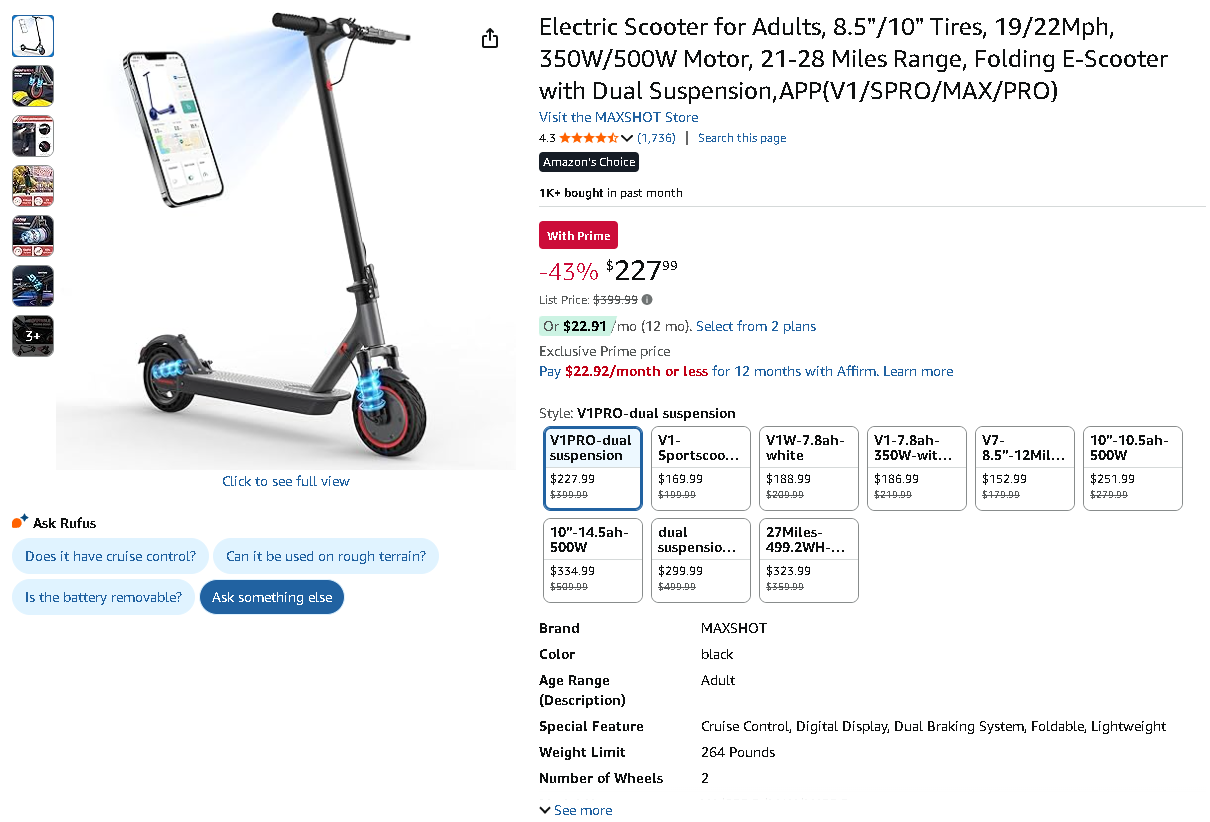This screenshot has height=822, width=1210.
Task: Click Learn more about Affirm
Action: [917, 371]
